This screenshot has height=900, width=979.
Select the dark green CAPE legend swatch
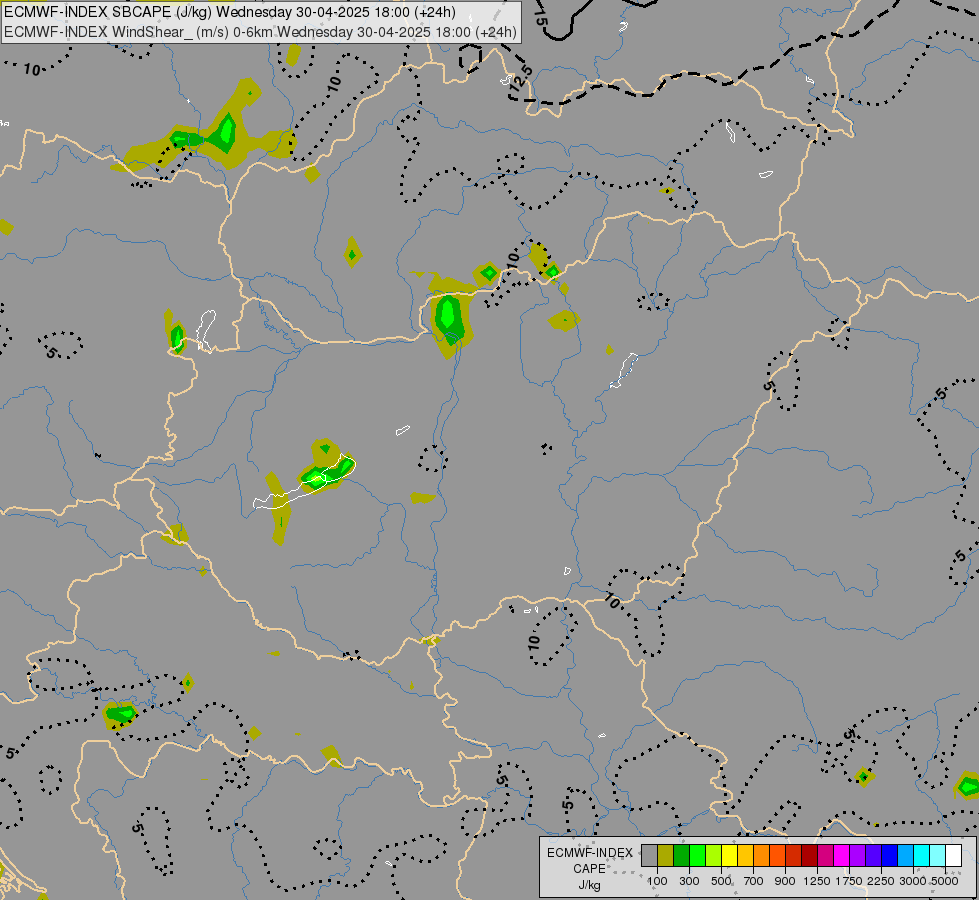681,856
